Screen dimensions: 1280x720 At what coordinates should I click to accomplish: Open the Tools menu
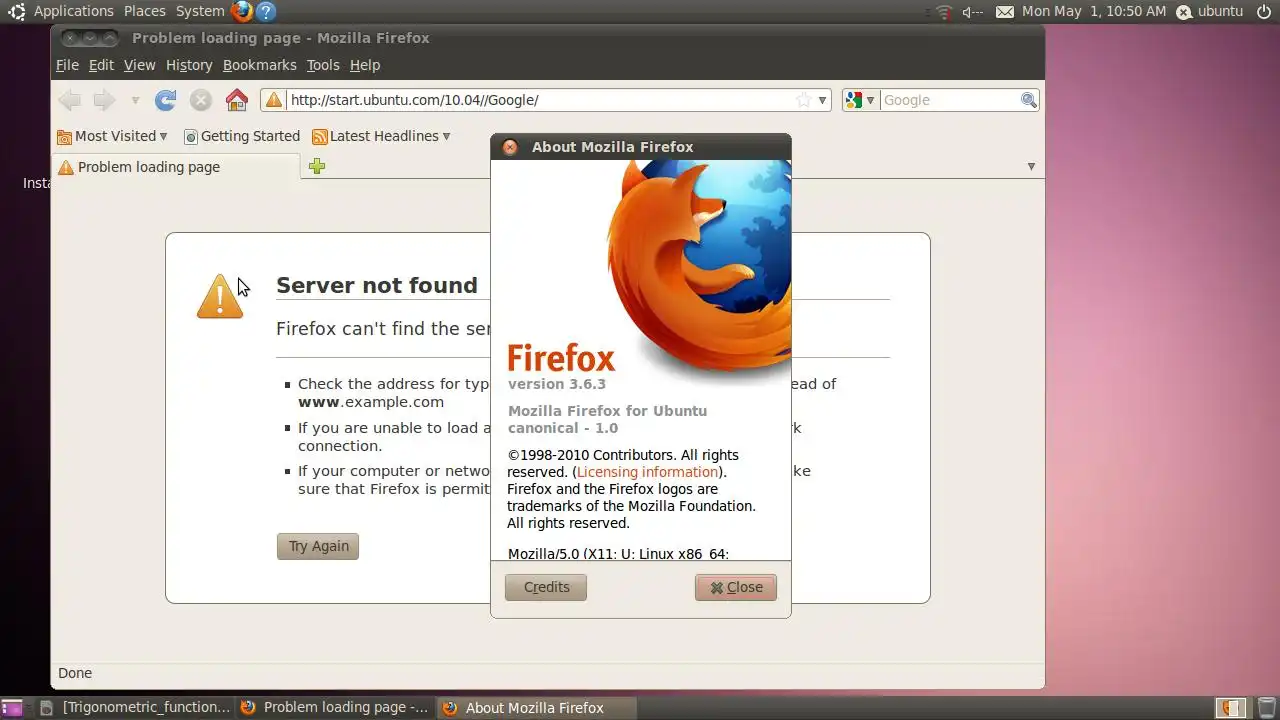tap(323, 65)
